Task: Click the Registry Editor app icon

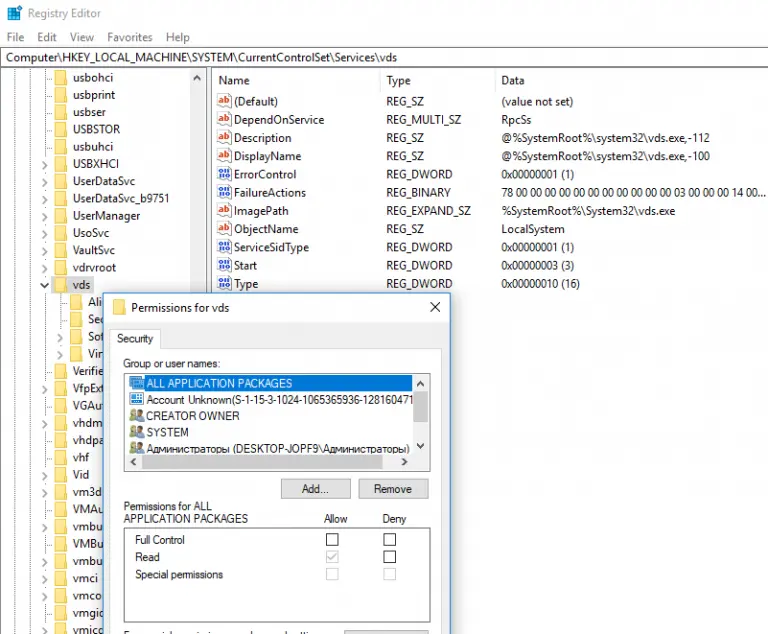Action: 14,13
